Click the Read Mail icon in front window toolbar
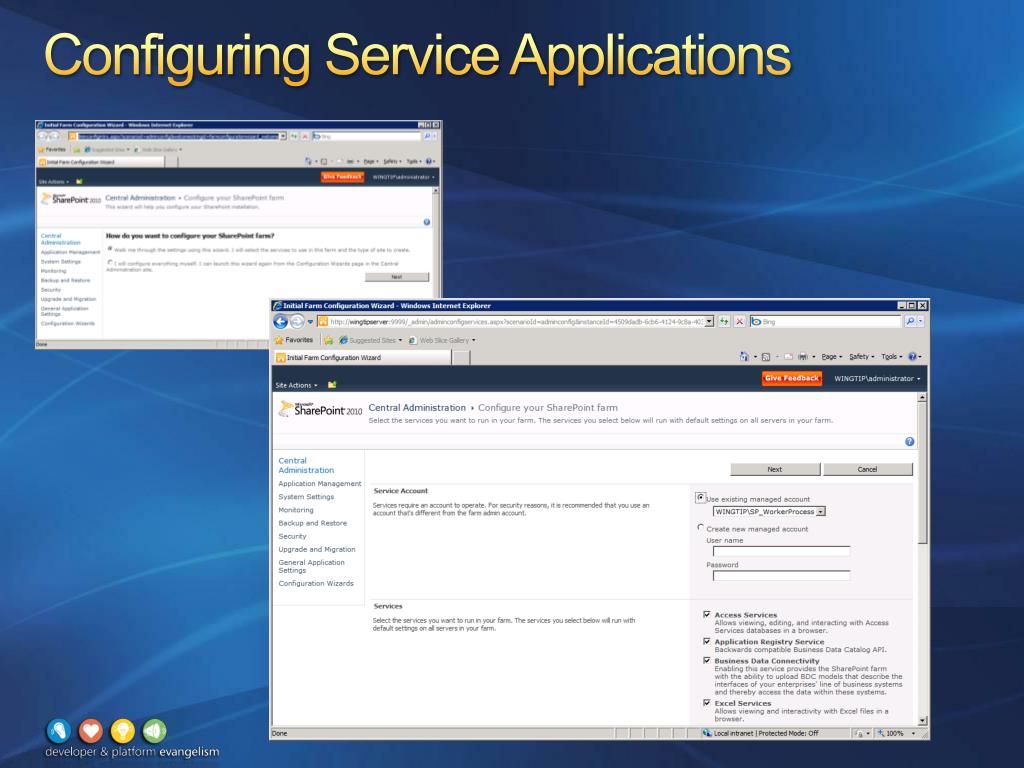This screenshot has width=1024, height=768. click(788, 357)
